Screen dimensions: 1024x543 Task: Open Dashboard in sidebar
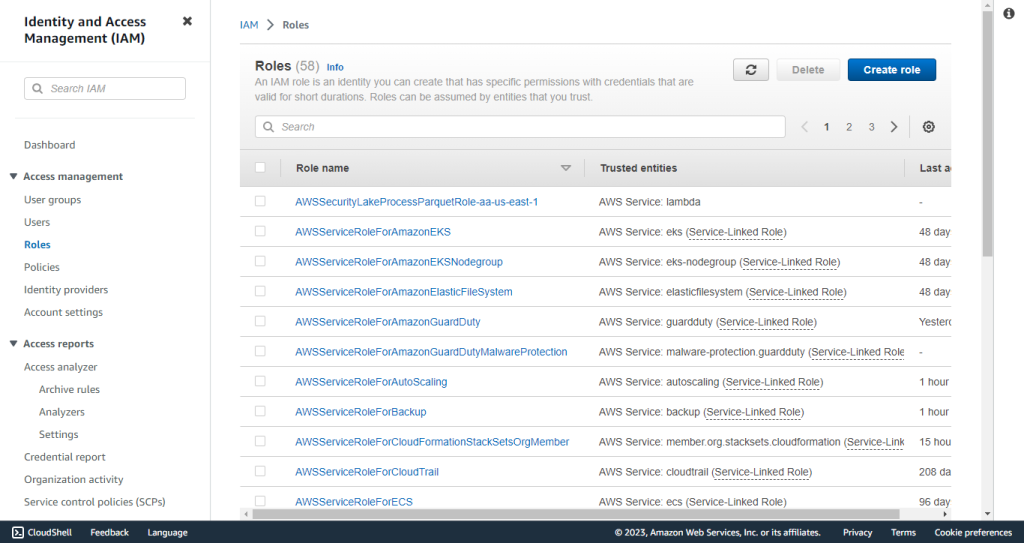pyautogui.click(x=50, y=145)
